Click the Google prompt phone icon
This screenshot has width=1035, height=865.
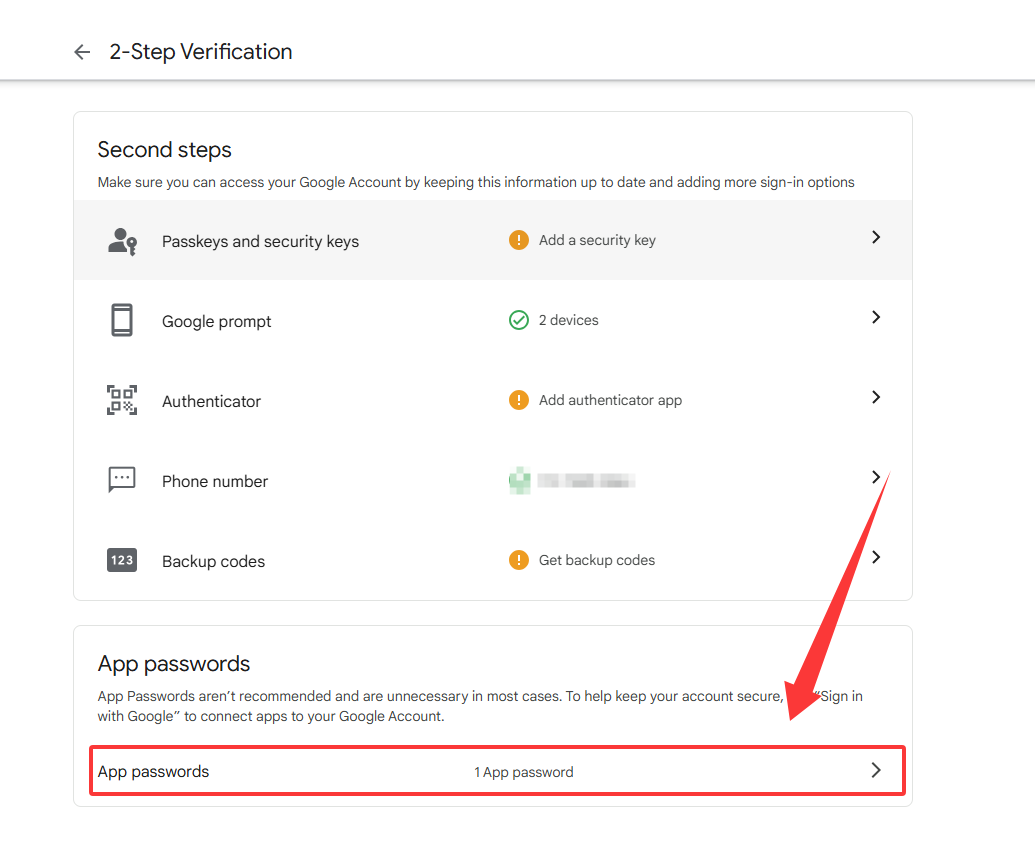click(x=122, y=320)
